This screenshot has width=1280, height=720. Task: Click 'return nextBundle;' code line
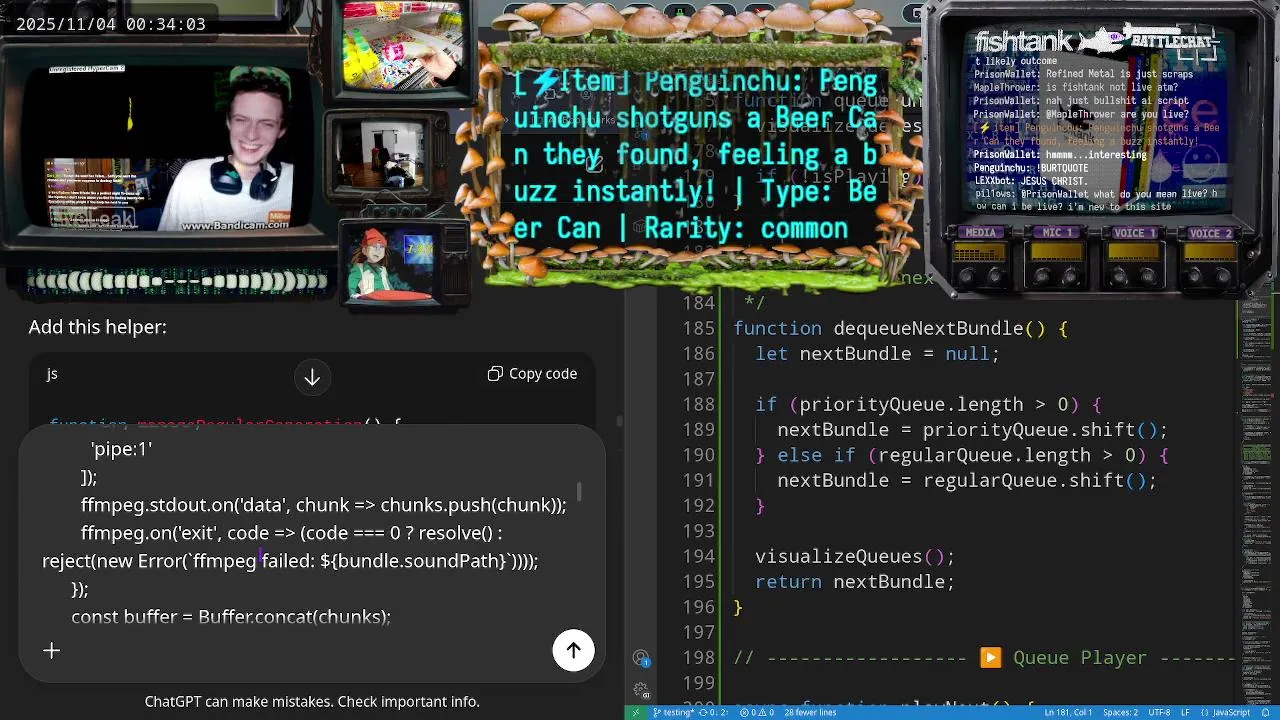855,582
